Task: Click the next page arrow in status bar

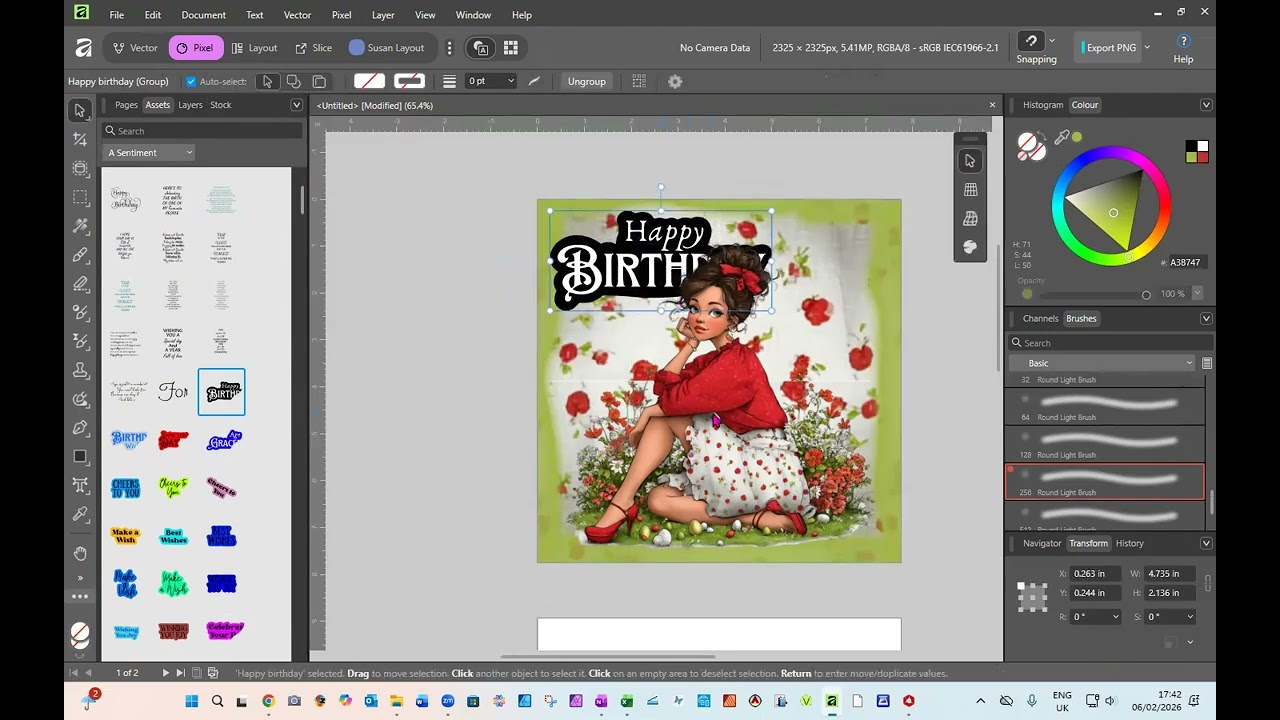Action: [166, 673]
